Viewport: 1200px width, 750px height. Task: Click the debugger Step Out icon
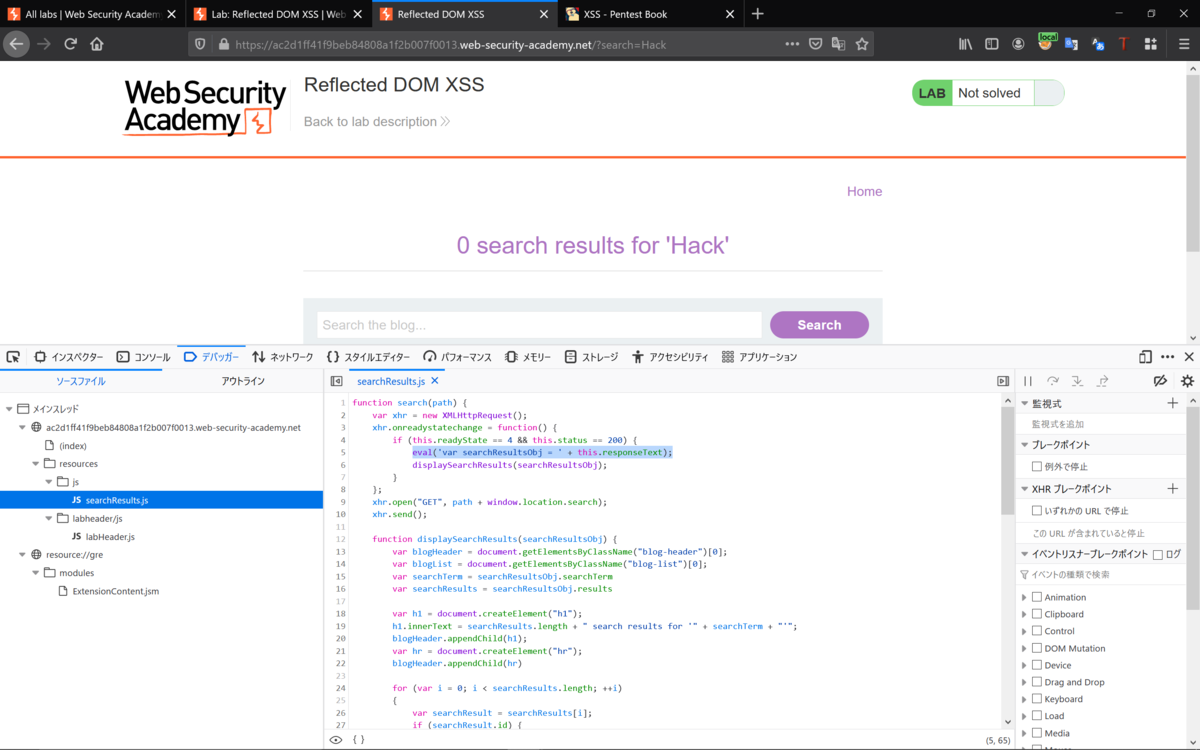pyautogui.click(x=1102, y=381)
